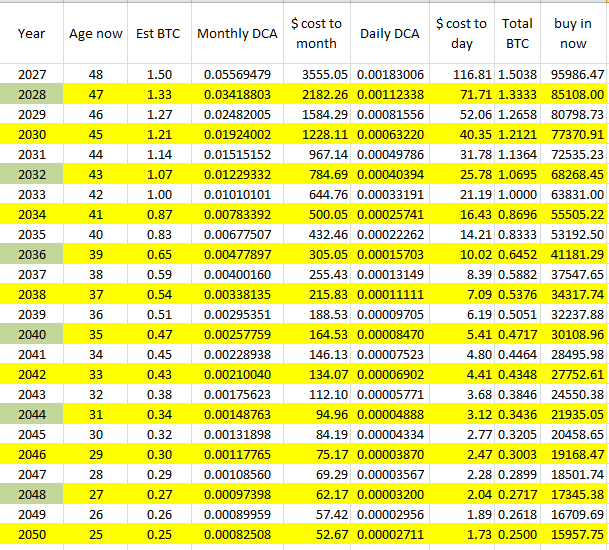This screenshot has width=609, height=550.
Task: Click the Total BTC value 1.0000
Action: pos(517,194)
